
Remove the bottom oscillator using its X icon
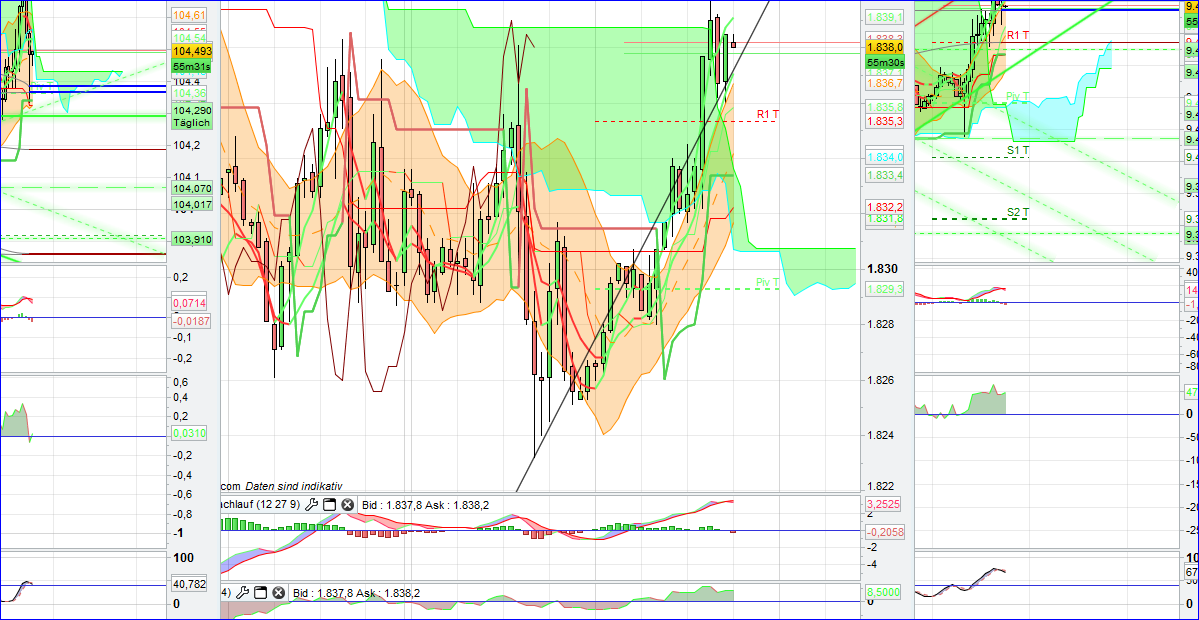click(278, 592)
